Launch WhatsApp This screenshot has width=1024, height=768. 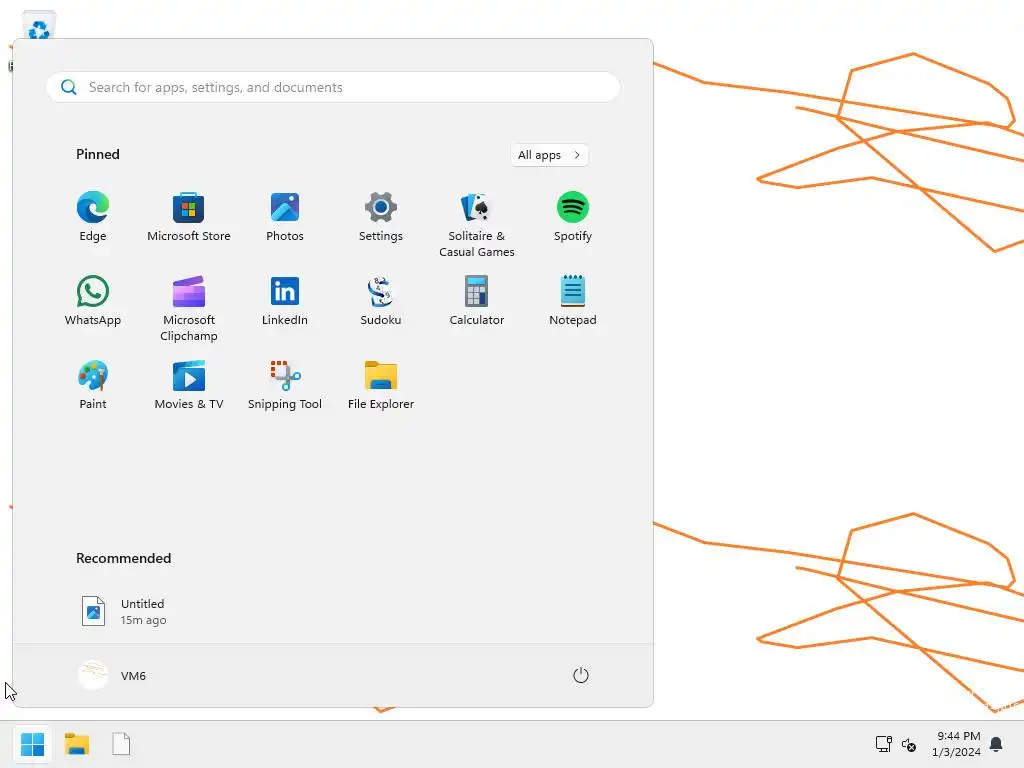tap(93, 300)
